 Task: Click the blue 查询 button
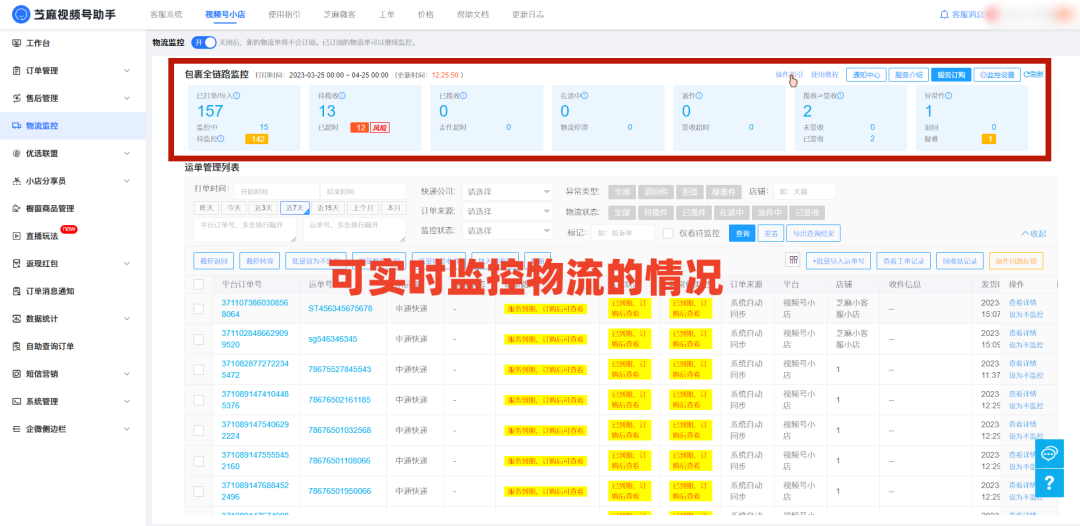pyautogui.click(x=742, y=233)
